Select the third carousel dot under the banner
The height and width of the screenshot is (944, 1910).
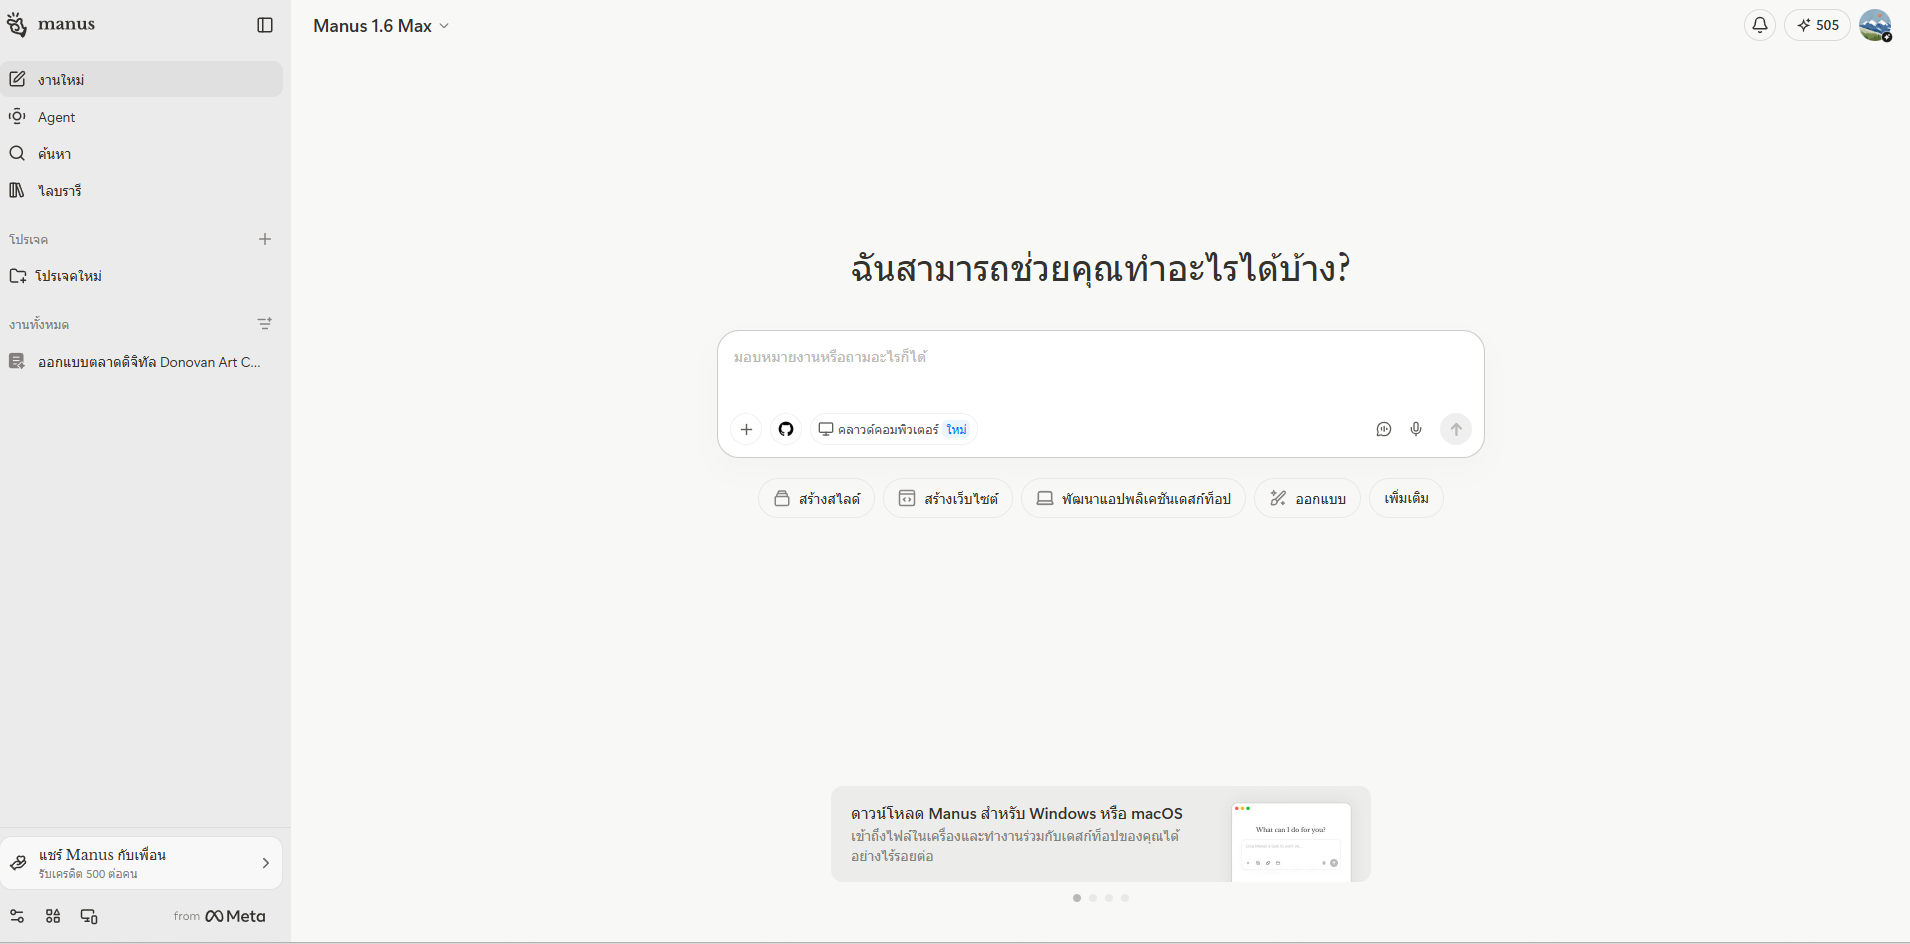pyautogui.click(x=1109, y=898)
